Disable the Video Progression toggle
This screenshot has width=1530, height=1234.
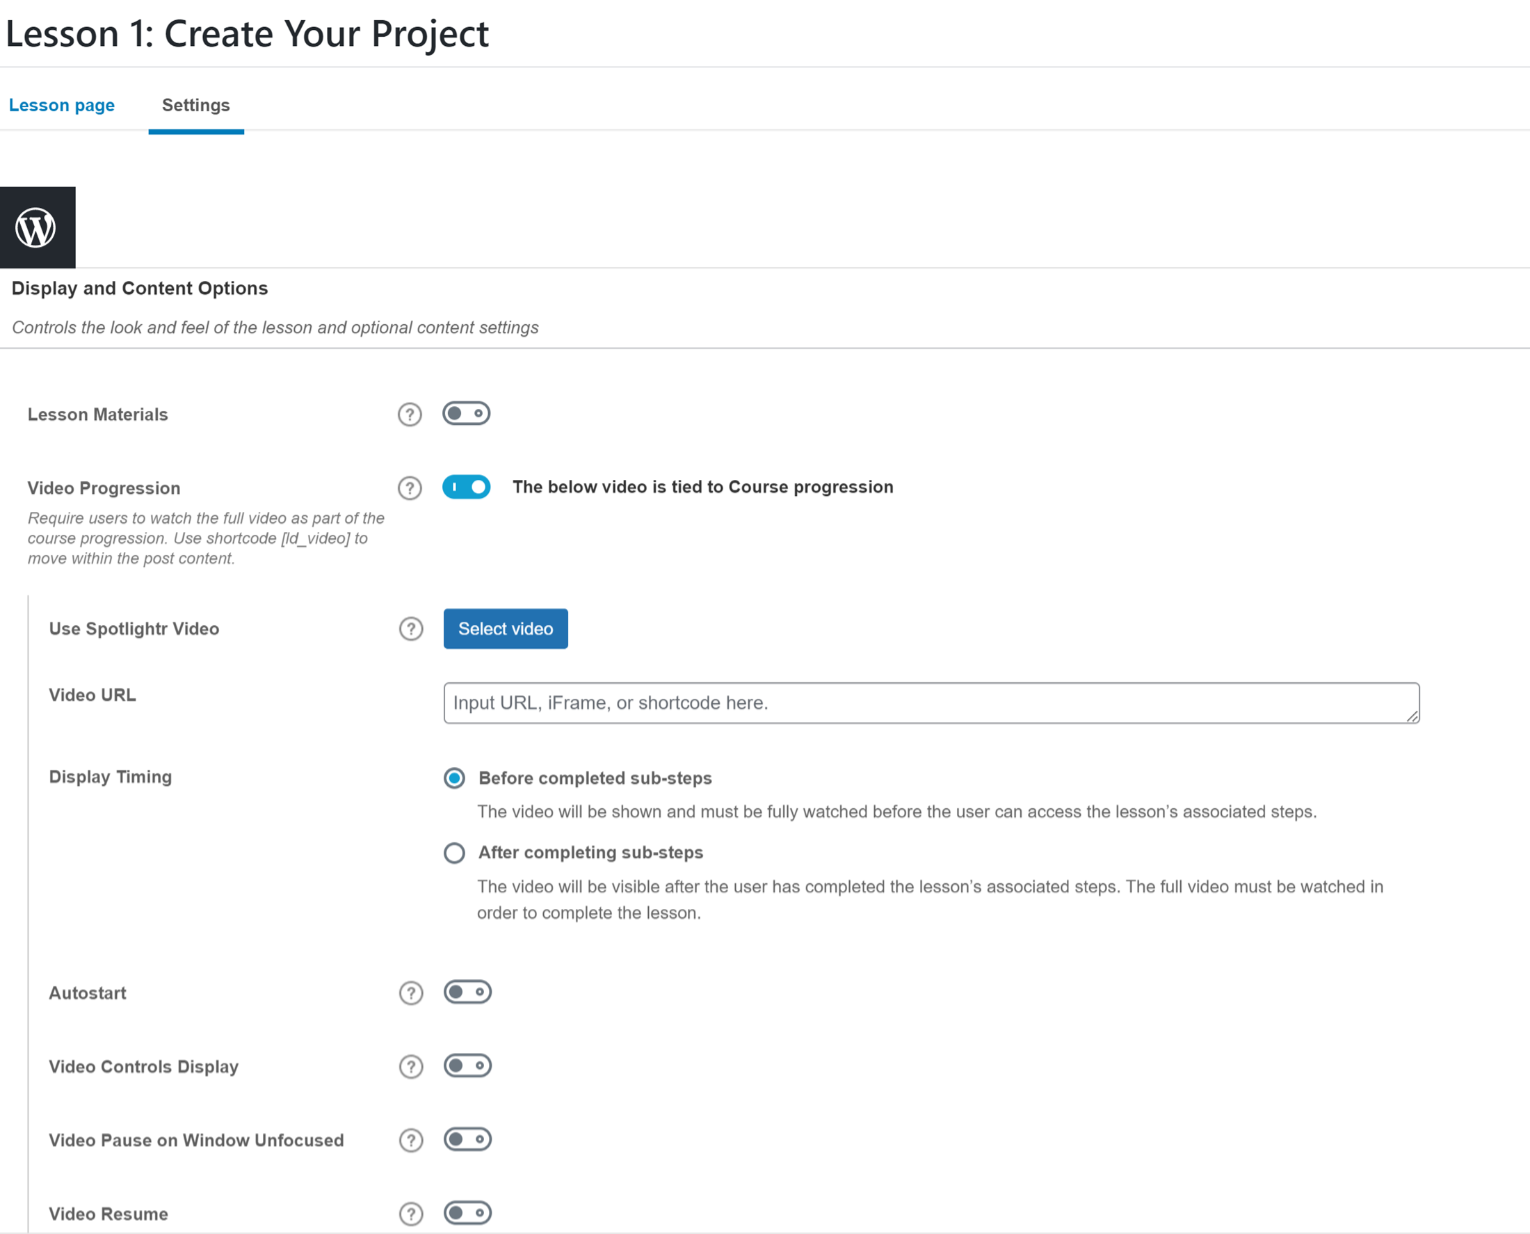(466, 487)
